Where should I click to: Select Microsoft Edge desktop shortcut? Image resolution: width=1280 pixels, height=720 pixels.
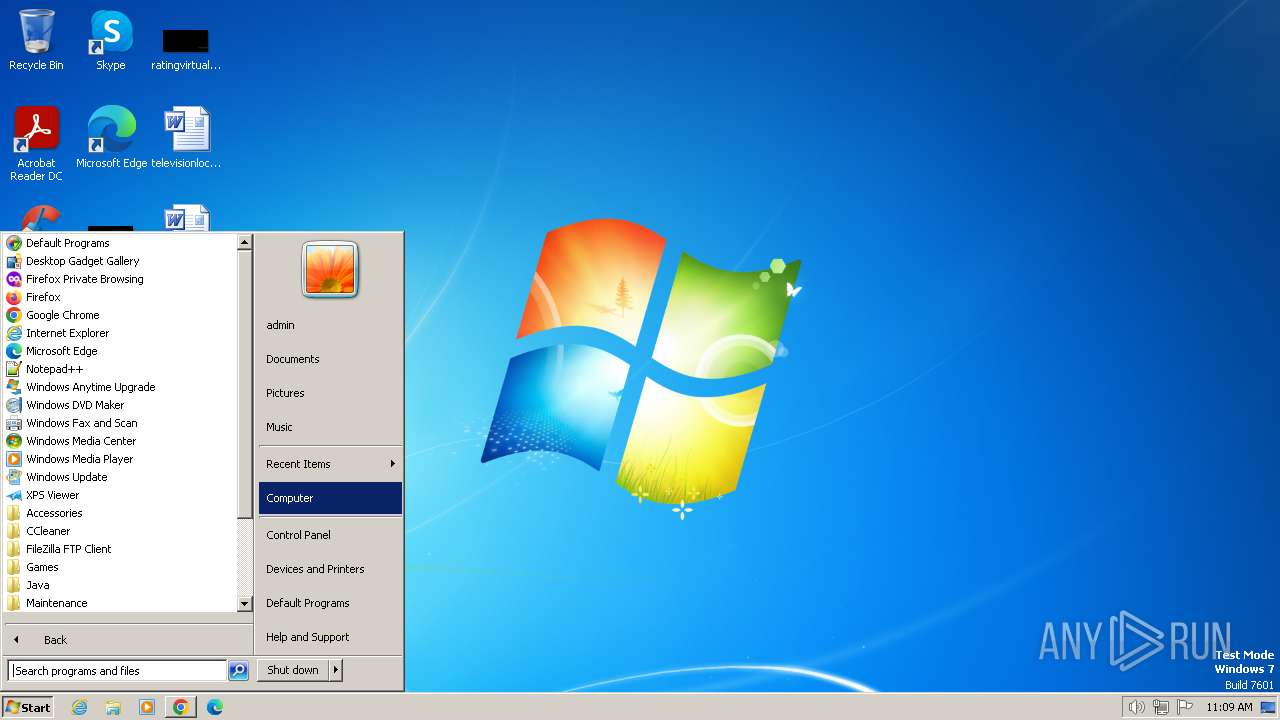coord(111,138)
